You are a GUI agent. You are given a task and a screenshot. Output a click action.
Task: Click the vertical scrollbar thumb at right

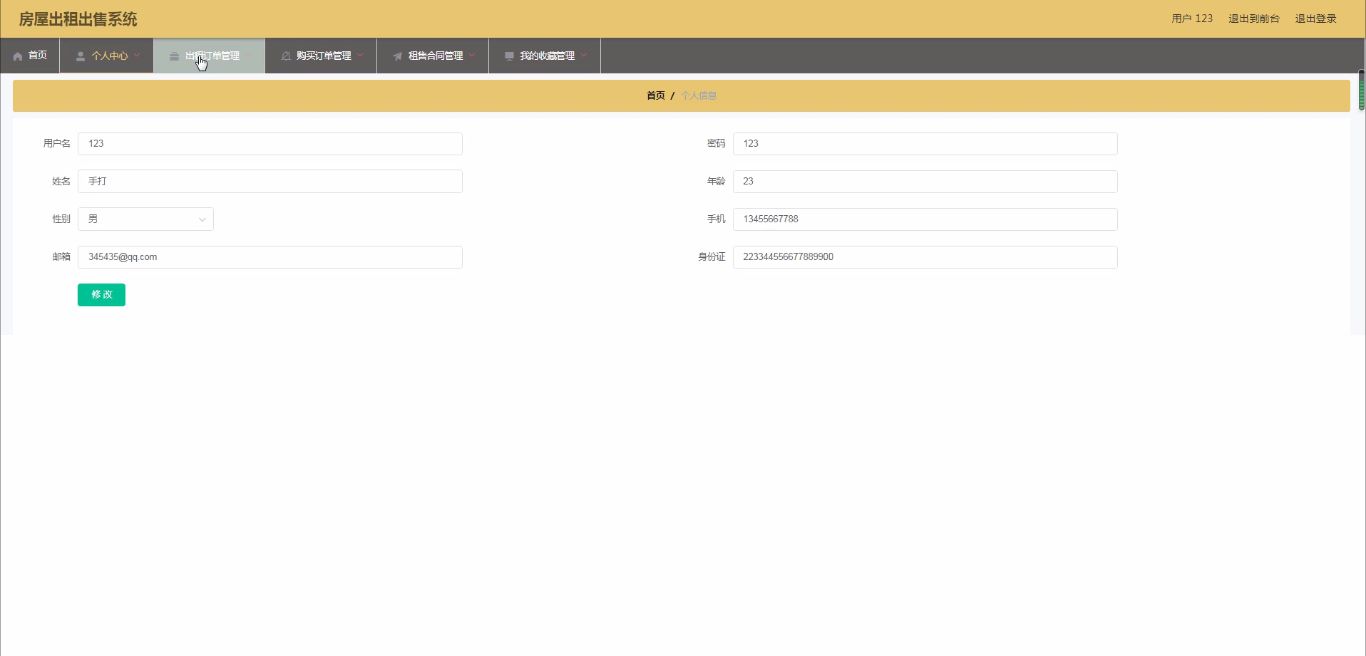1361,90
